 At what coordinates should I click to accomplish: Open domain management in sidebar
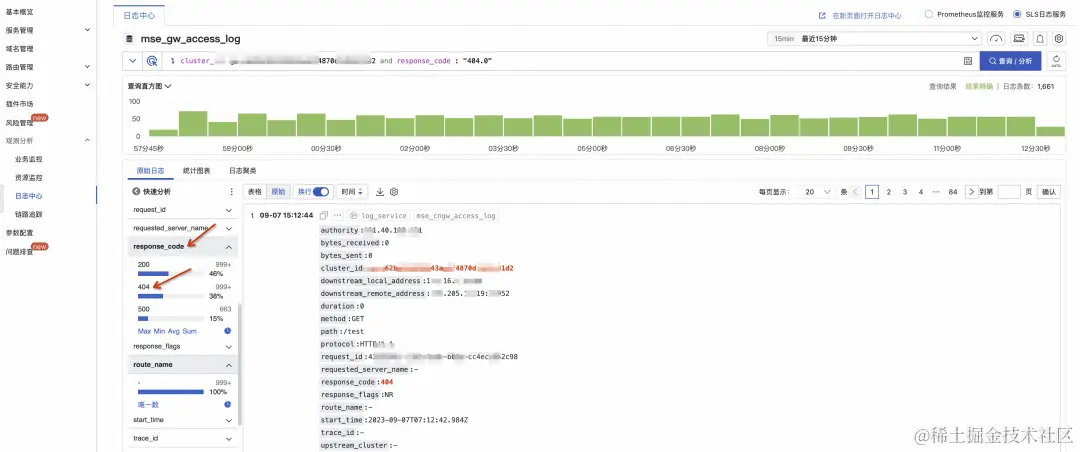tap(19, 48)
